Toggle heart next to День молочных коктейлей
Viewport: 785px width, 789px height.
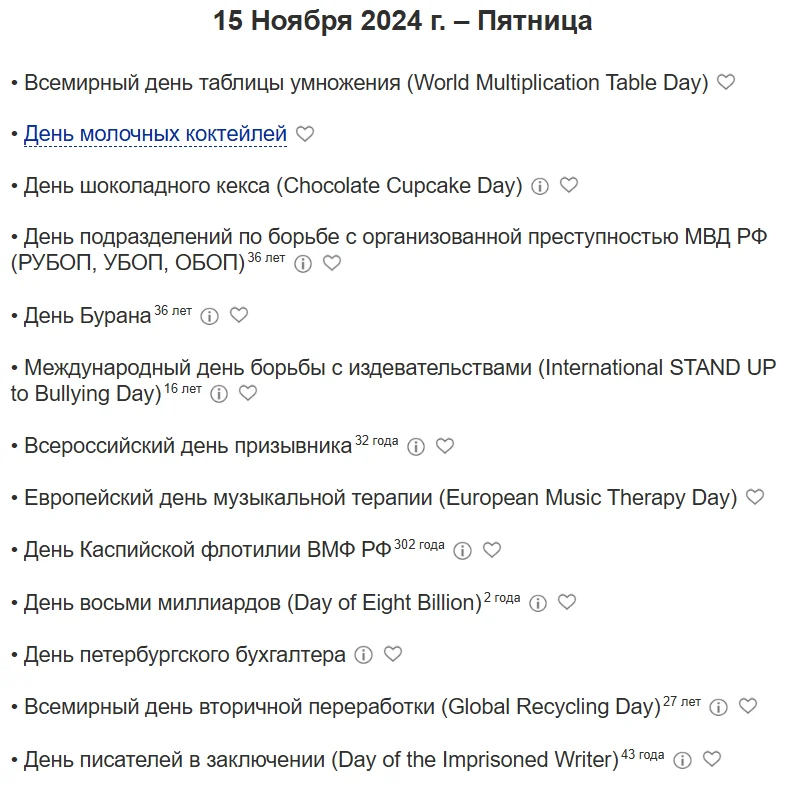pos(305,134)
